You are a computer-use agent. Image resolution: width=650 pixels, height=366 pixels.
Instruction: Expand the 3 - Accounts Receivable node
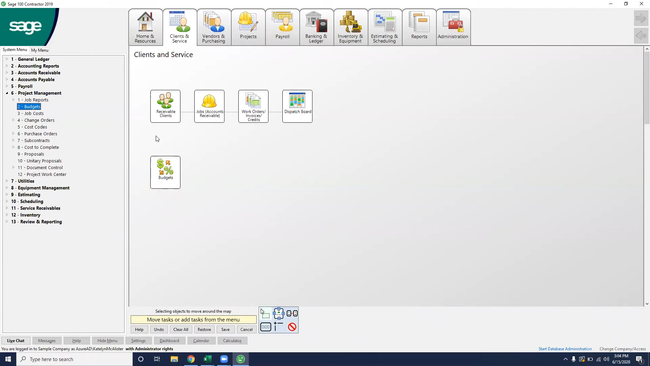pyautogui.click(x=7, y=73)
